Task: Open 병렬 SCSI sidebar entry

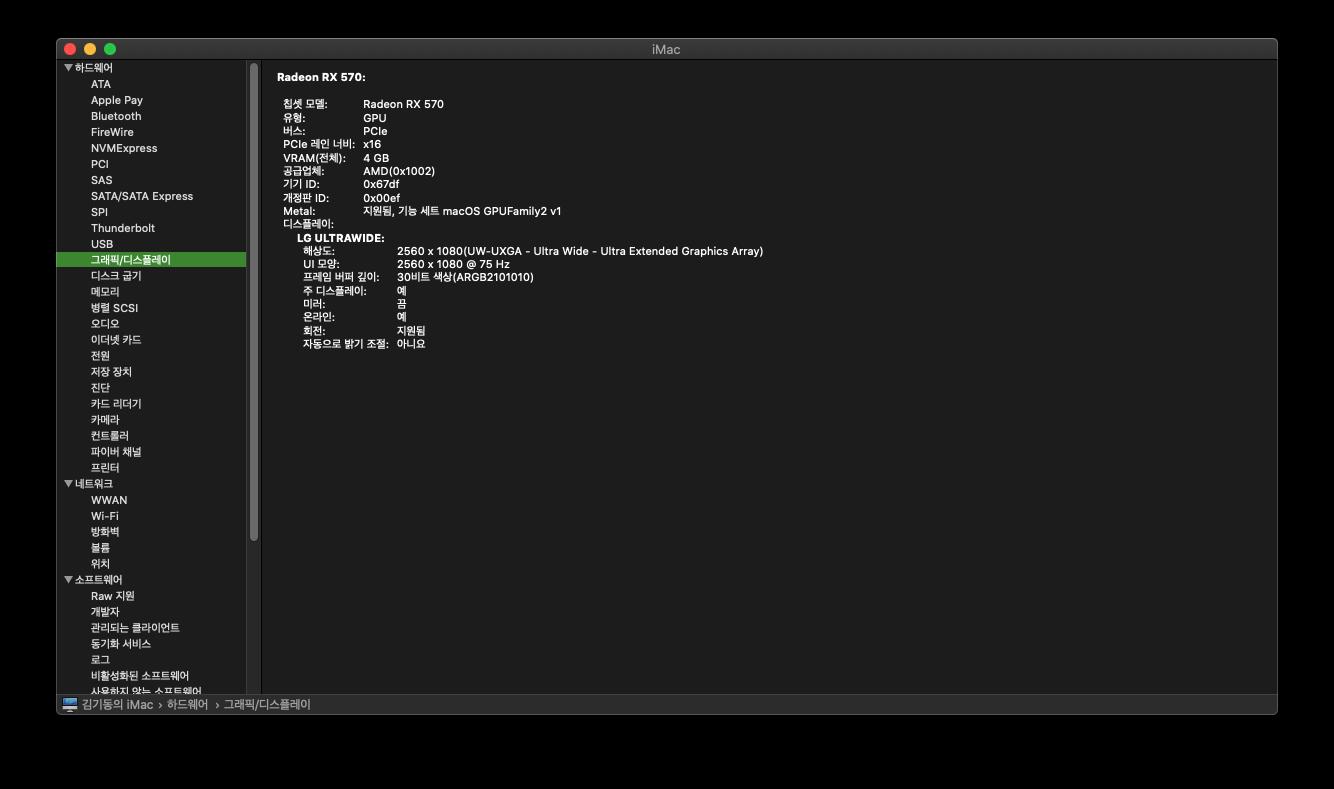Action: (115, 308)
